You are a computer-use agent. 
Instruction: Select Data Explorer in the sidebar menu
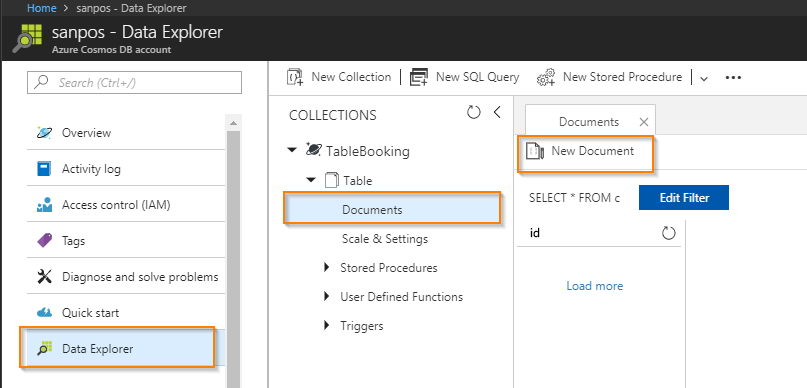tap(117, 348)
